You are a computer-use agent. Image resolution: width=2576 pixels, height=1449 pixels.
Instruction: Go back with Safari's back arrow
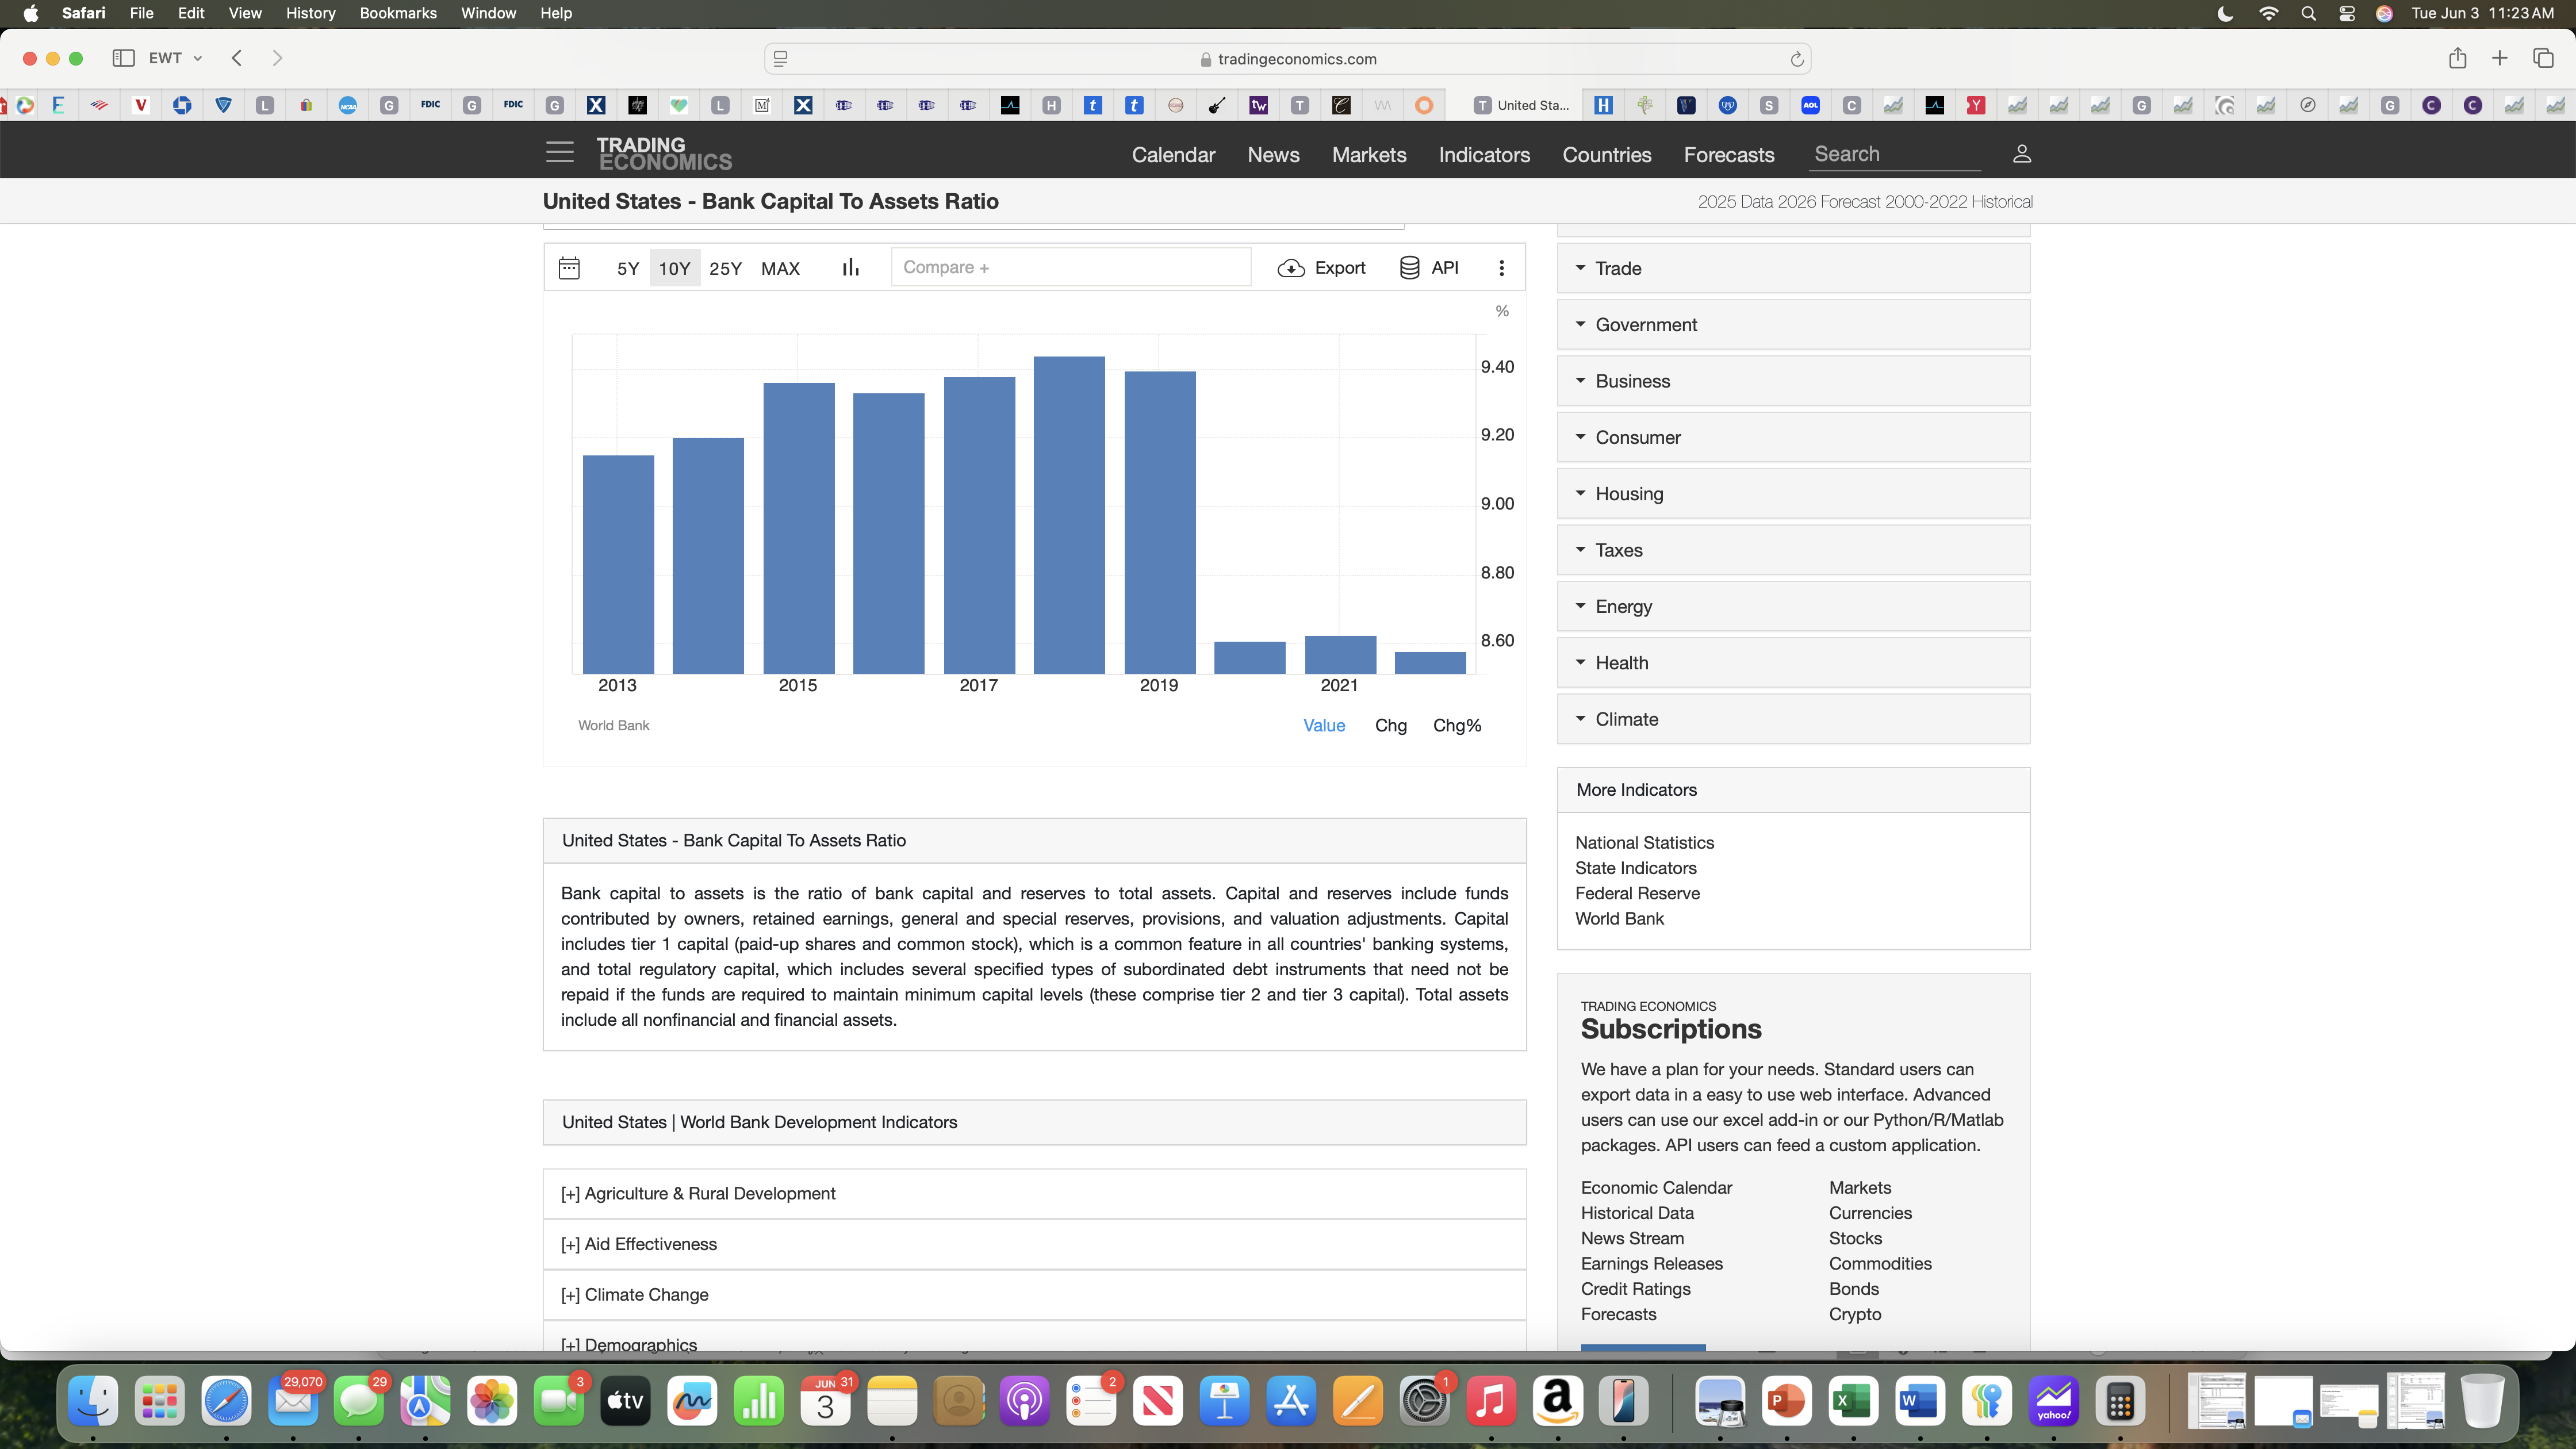(236, 58)
